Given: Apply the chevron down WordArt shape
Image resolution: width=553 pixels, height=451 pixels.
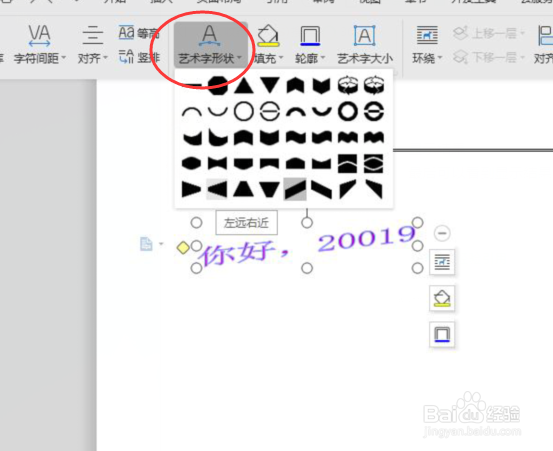Looking at the screenshot, I should [322, 86].
